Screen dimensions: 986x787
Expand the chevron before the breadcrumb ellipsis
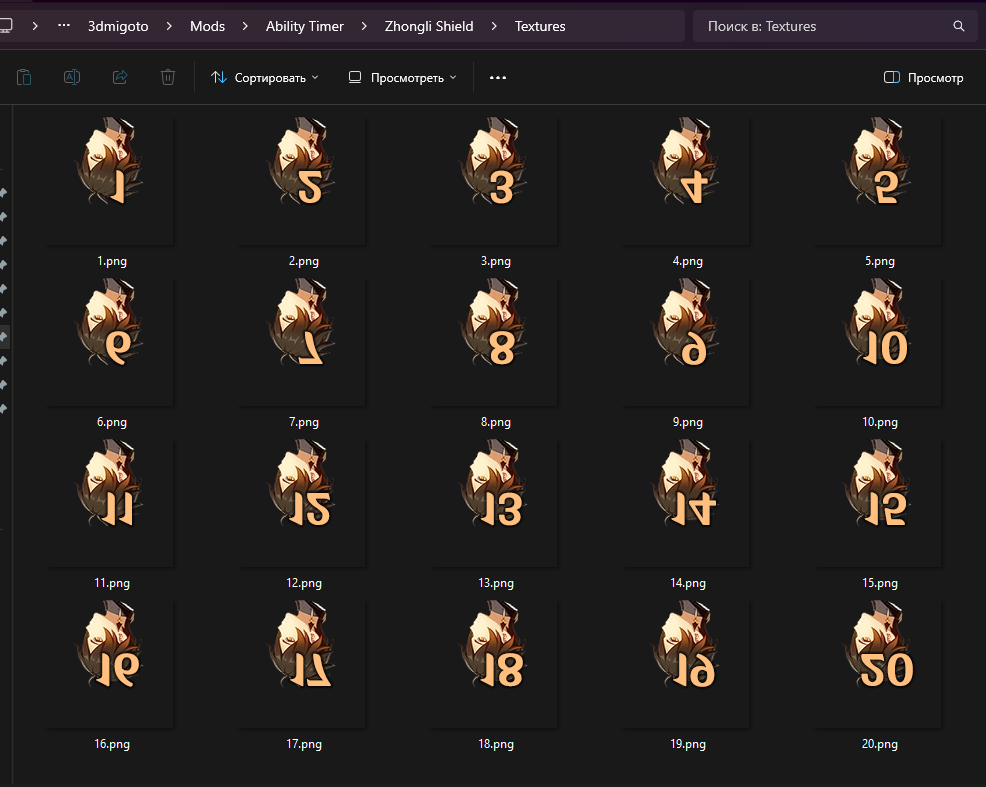click(x=35, y=26)
